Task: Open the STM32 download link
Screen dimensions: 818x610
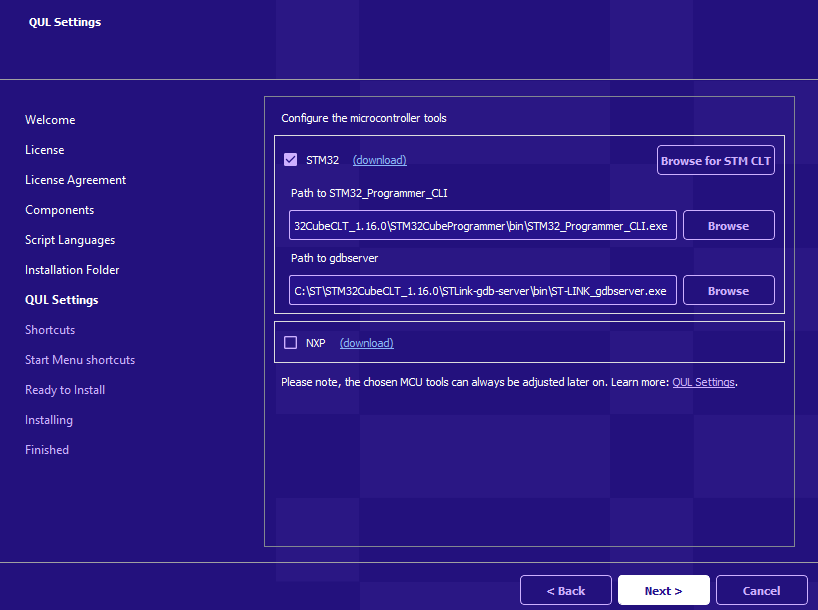Action: coord(379,160)
